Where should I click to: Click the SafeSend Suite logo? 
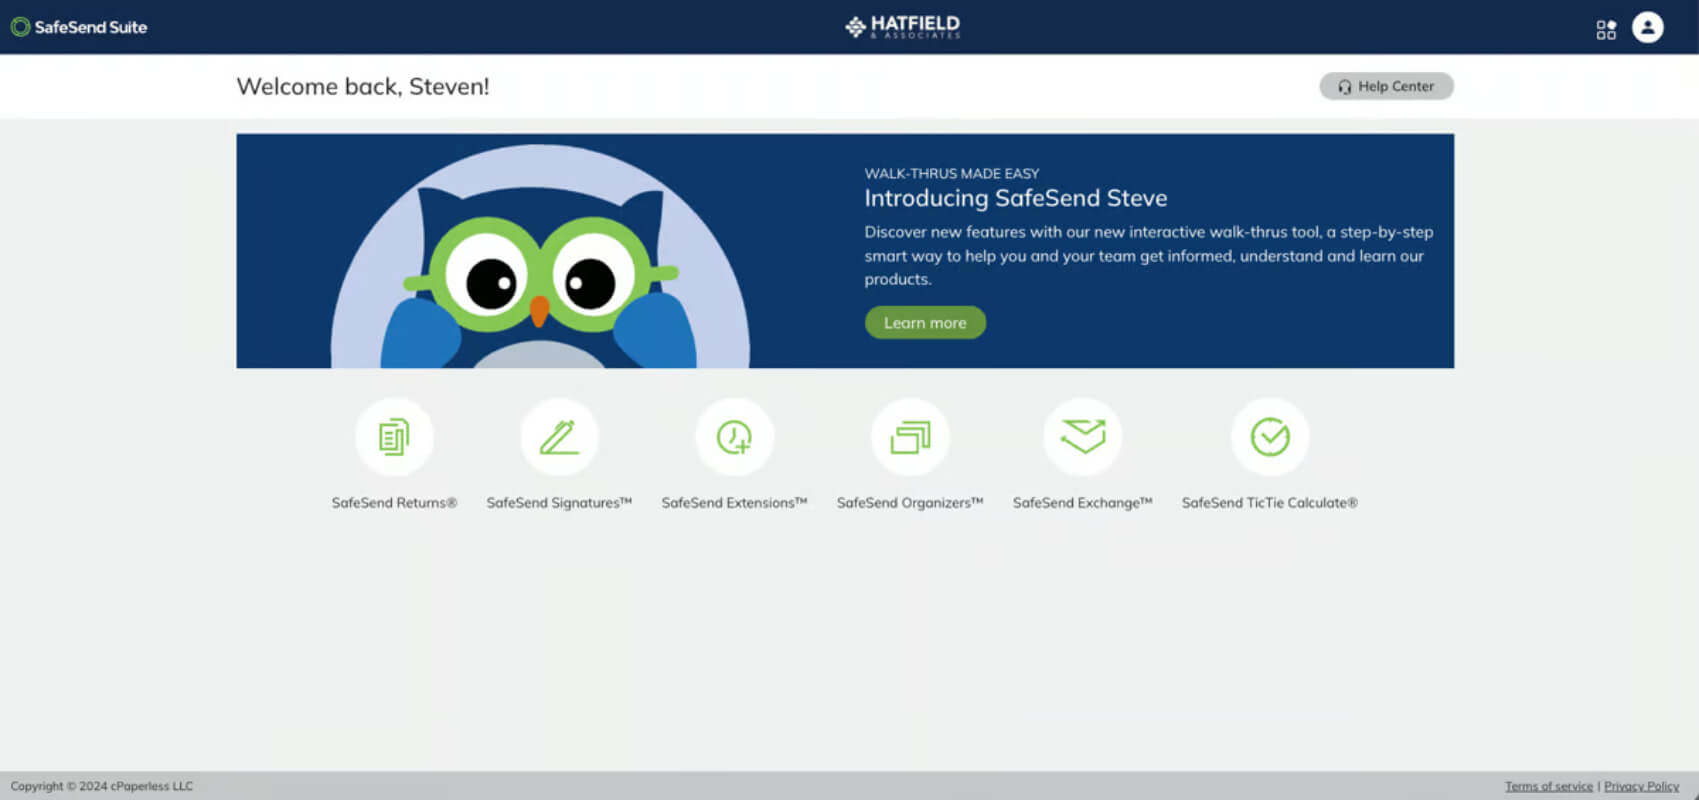pos(79,27)
